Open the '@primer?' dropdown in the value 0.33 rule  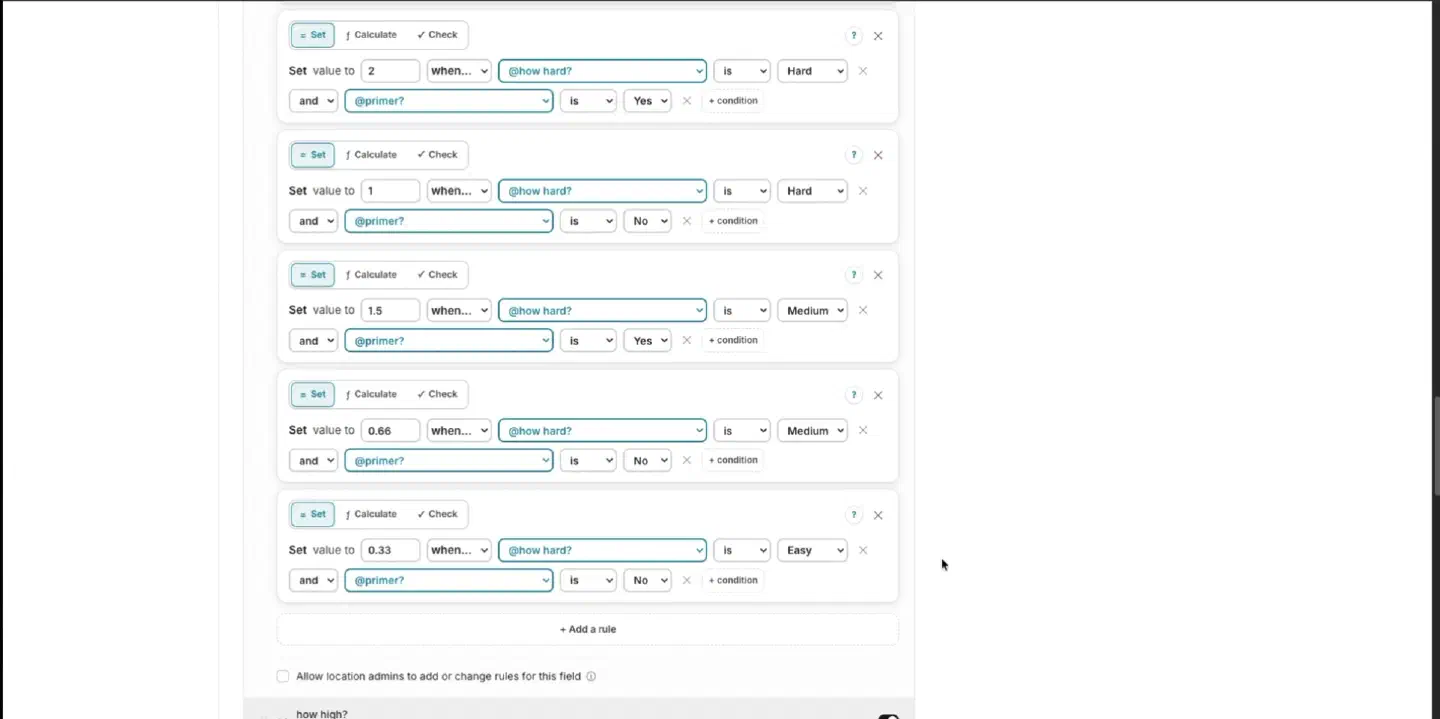tap(449, 580)
